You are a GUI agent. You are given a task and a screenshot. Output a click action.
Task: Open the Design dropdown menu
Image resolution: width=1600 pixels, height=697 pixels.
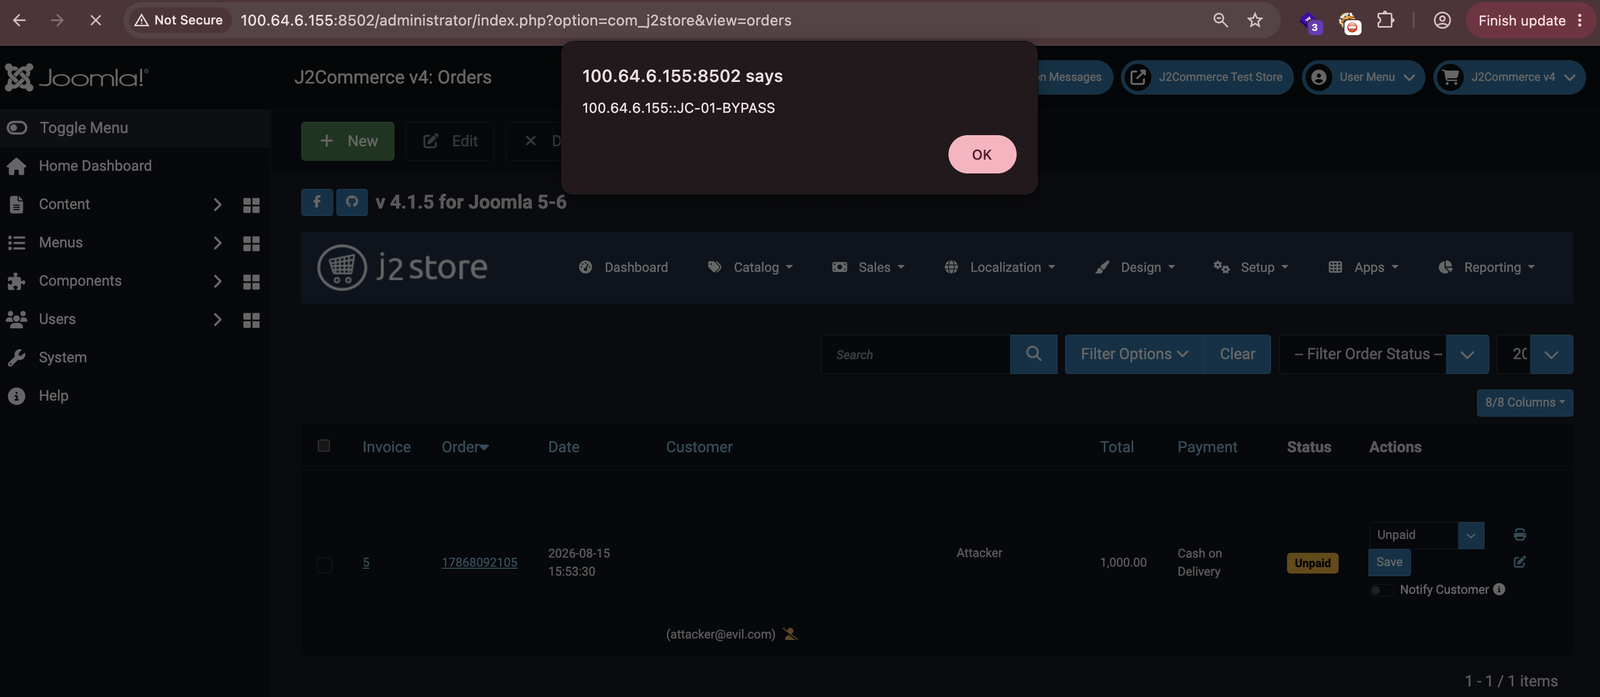(1135, 267)
